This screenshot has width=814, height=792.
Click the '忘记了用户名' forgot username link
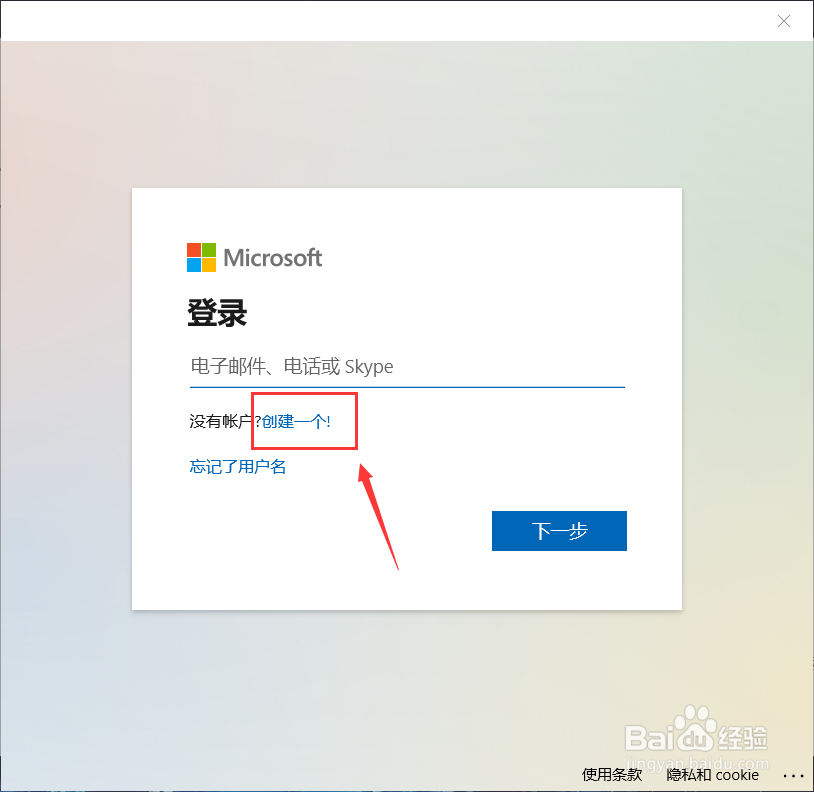pyautogui.click(x=238, y=467)
